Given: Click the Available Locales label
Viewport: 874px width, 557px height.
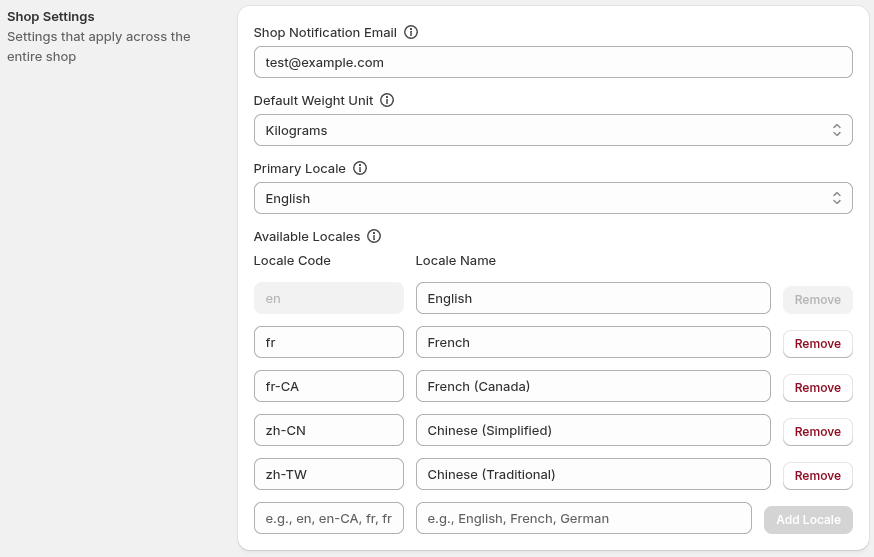Looking at the screenshot, I should click(x=307, y=237).
